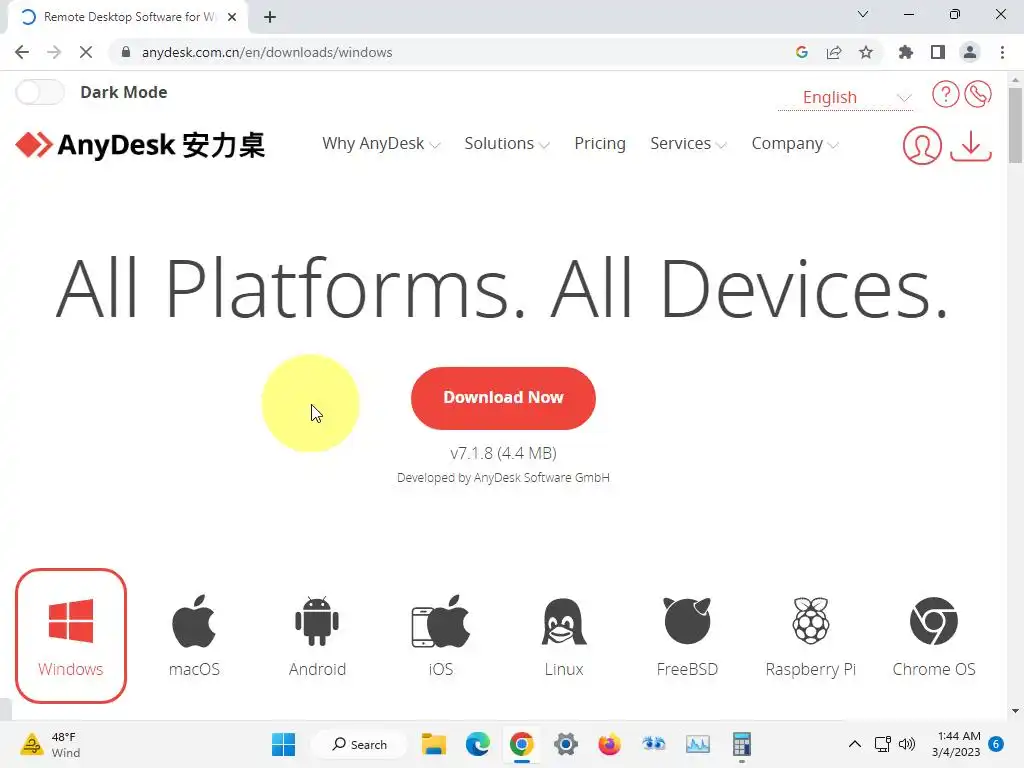Stop loading the page
This screenshot has width=1024, height=768.
coord(86,52)
